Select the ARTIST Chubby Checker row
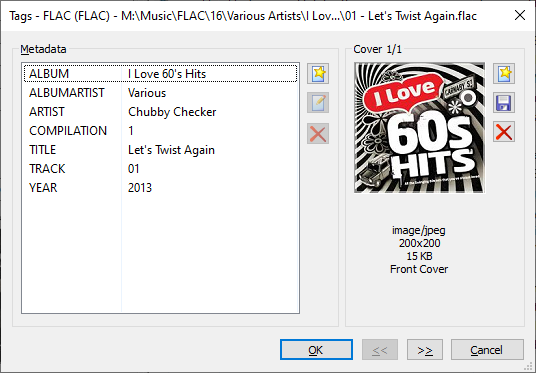536x373 pixels. point(160,112)
